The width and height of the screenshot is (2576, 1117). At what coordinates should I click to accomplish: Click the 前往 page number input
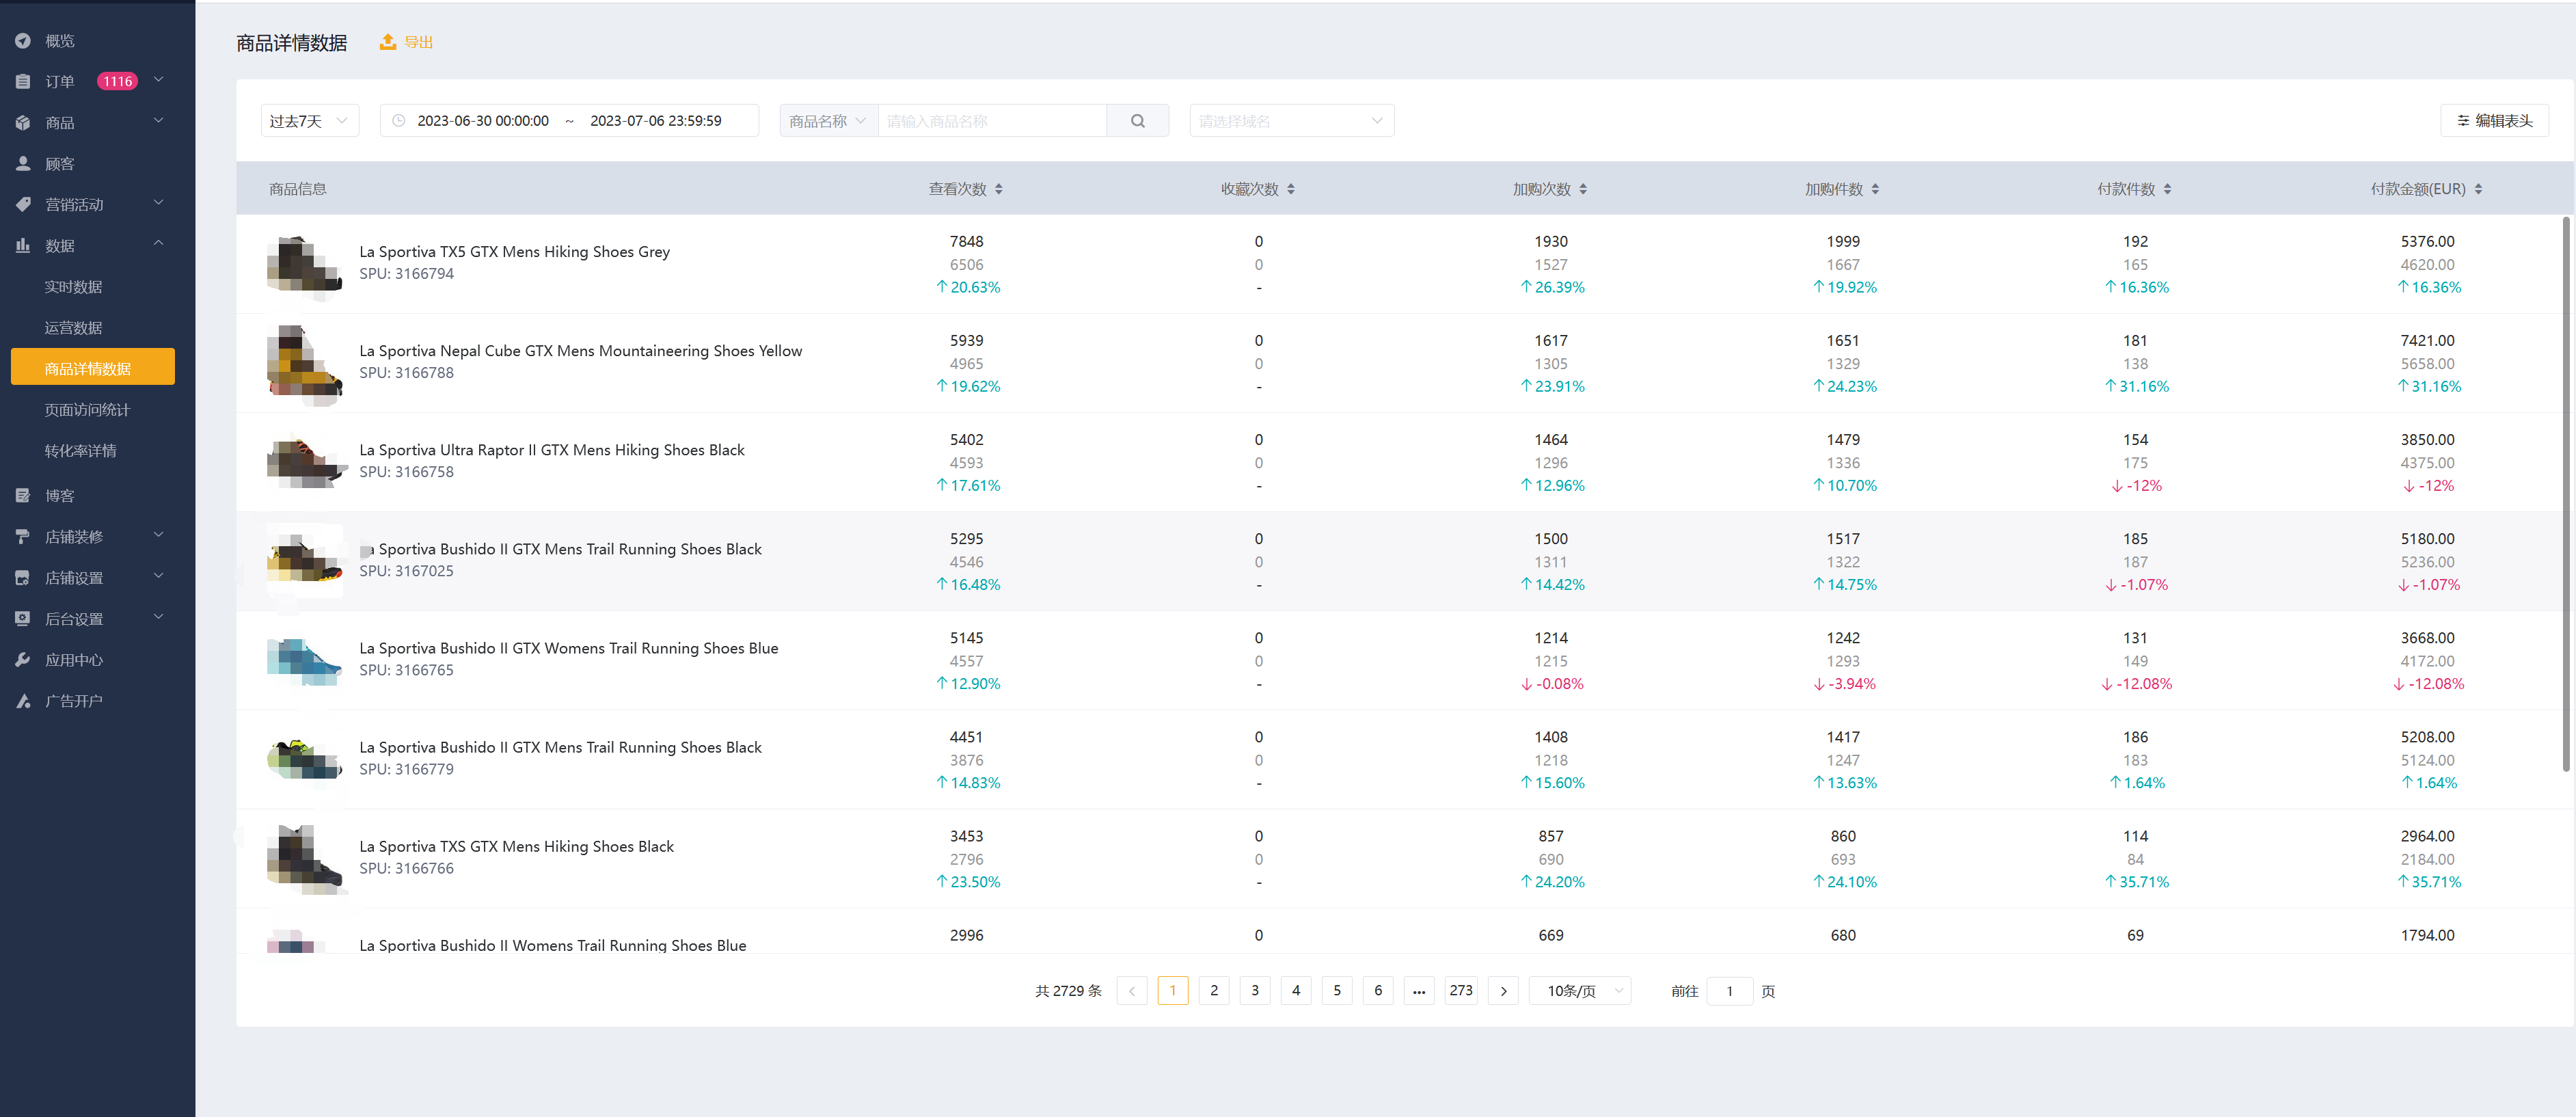coord(1730,991)
